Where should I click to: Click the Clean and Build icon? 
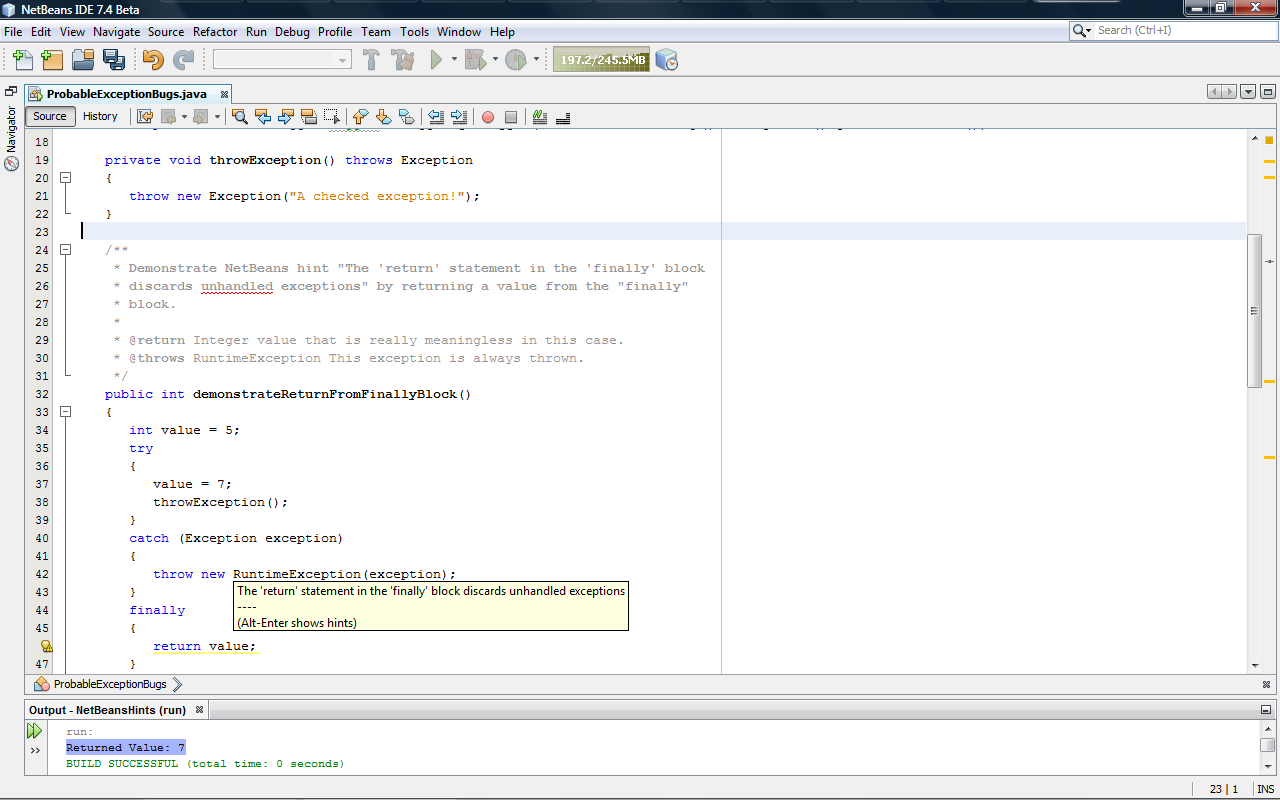coord(403,60)
